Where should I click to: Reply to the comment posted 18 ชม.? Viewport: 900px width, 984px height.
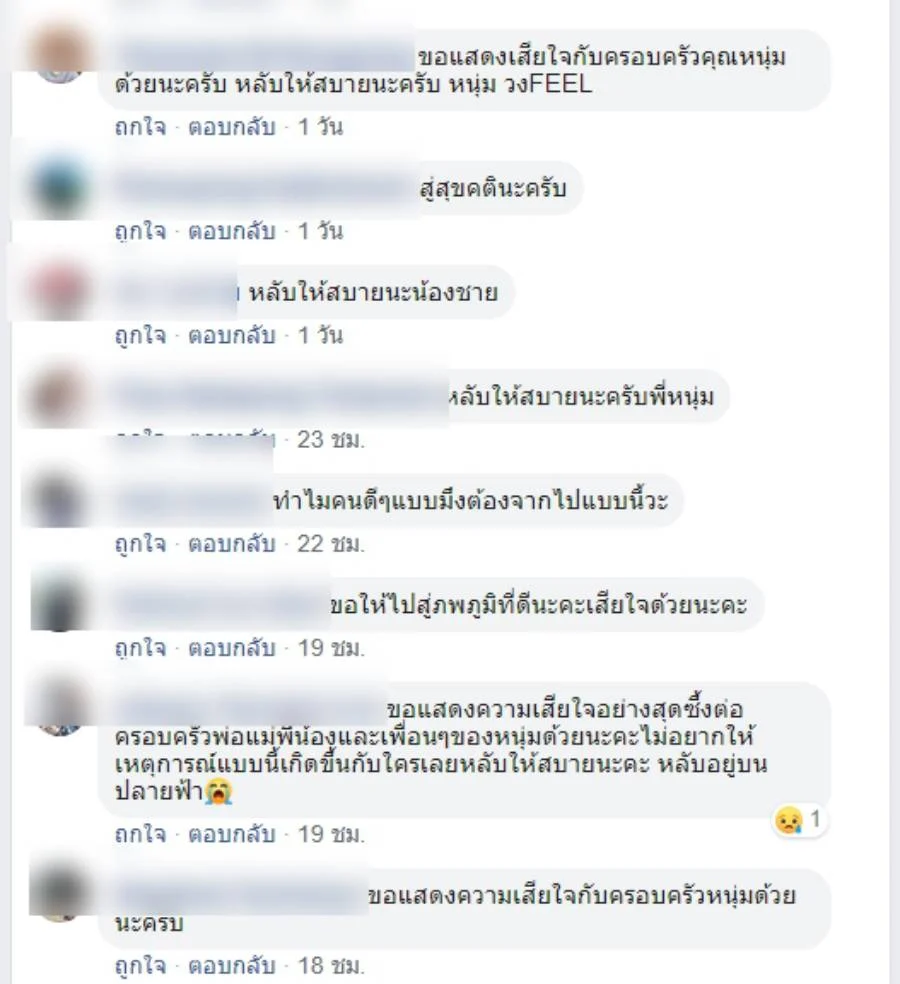[232, 965]
